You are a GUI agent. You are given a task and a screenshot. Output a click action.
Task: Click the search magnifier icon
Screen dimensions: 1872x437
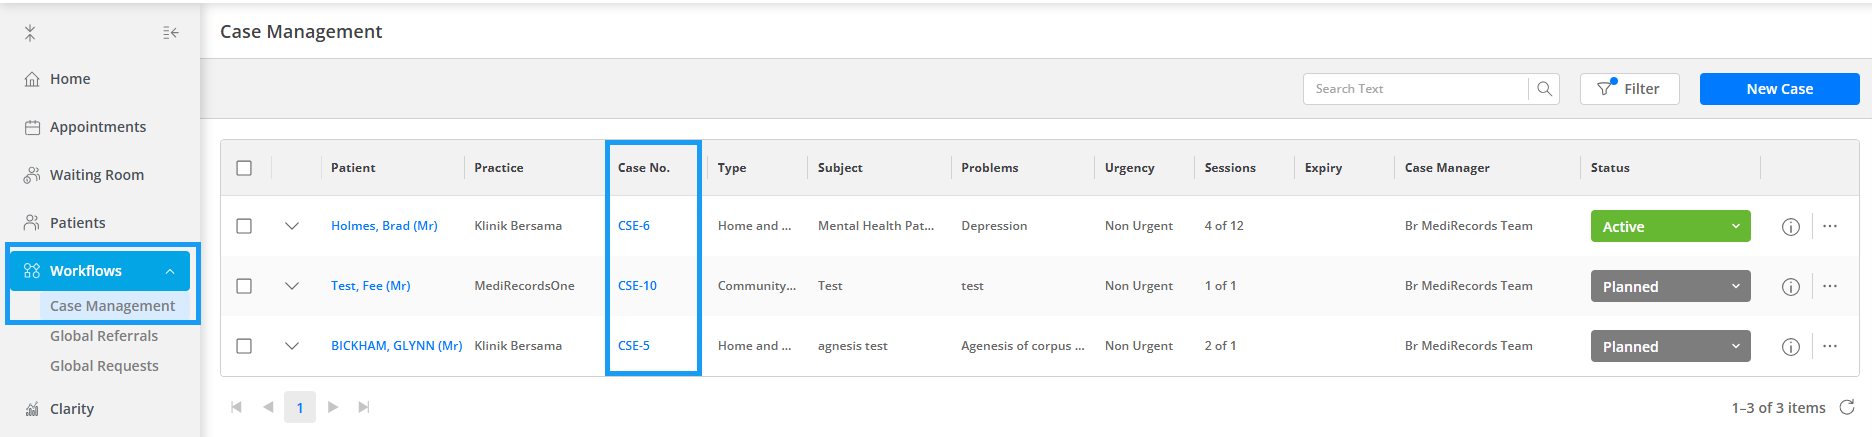[x=1544, y=89]
